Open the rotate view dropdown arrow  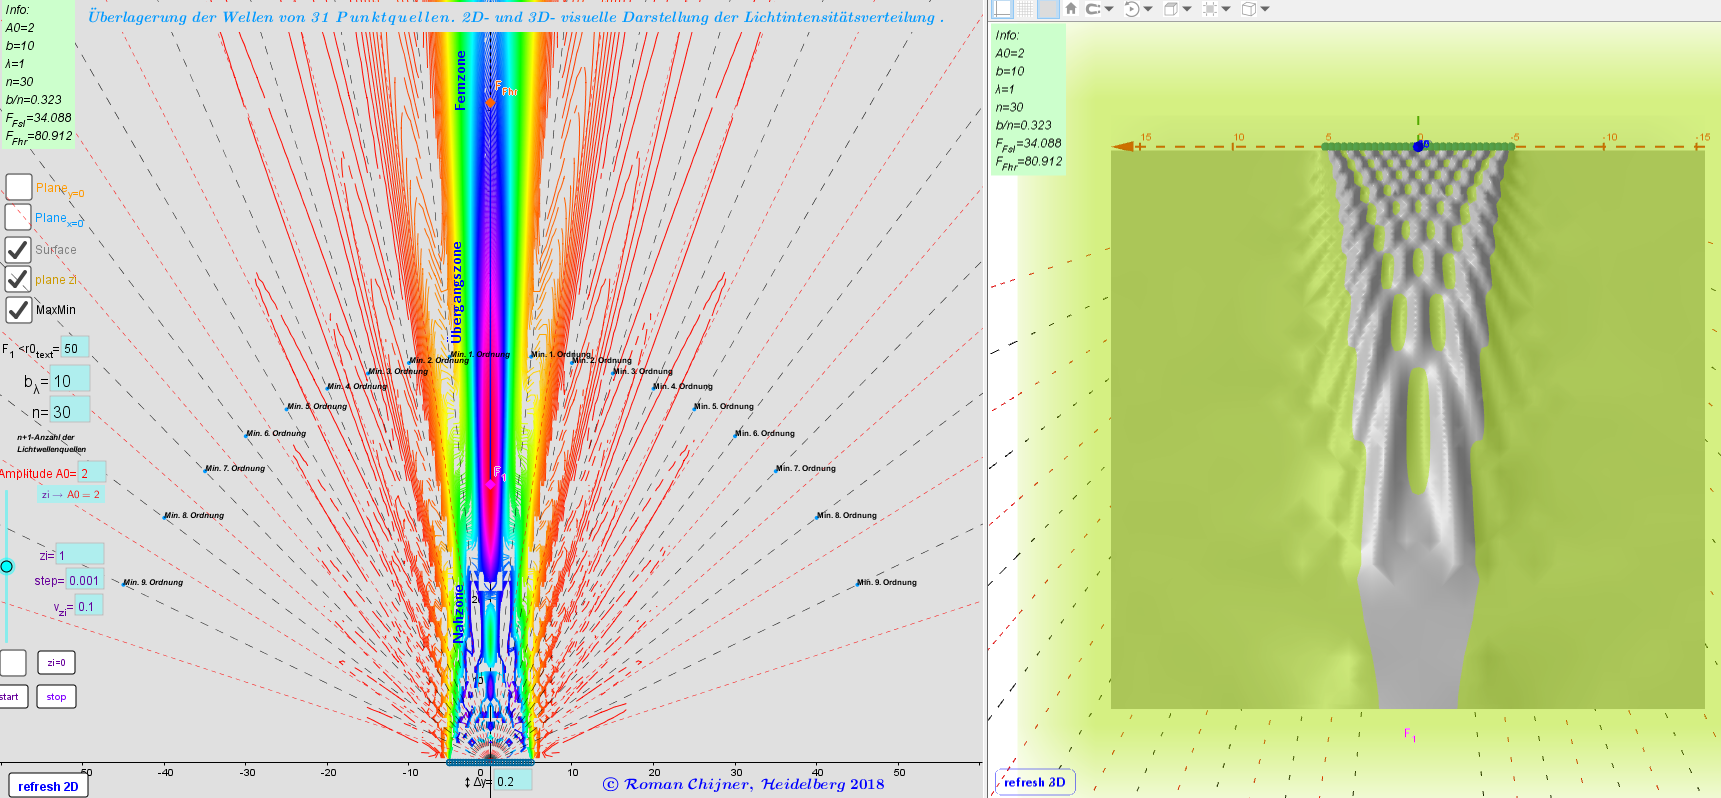click(1147, 9)
